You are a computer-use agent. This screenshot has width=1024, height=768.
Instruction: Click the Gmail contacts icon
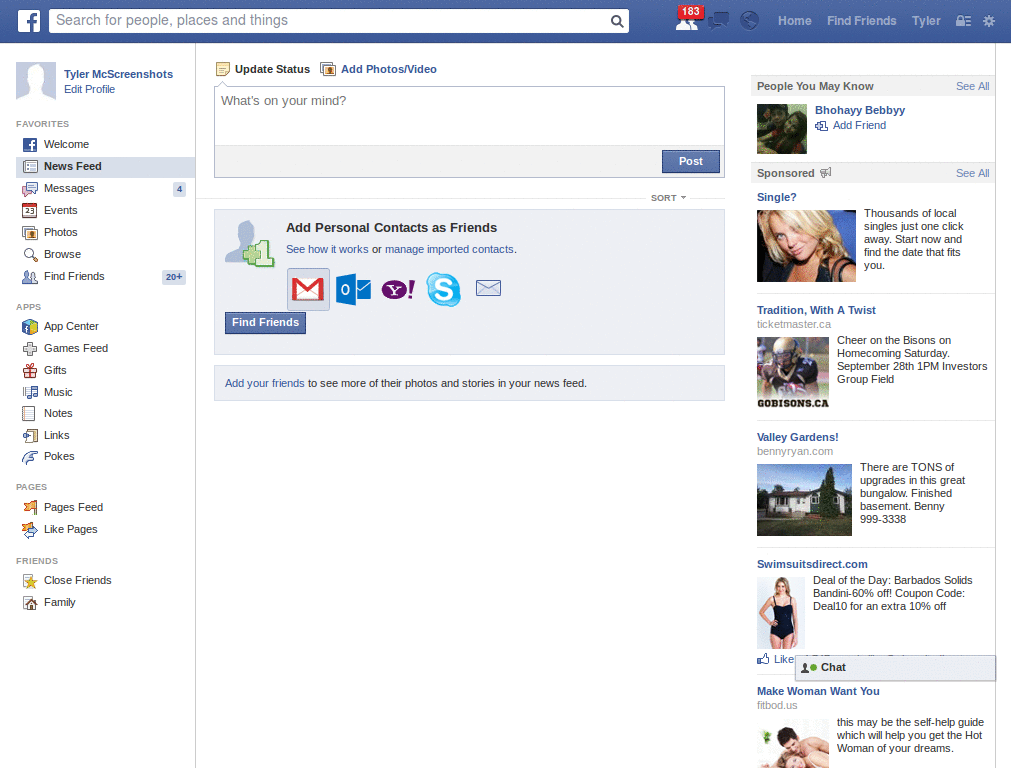308,289
